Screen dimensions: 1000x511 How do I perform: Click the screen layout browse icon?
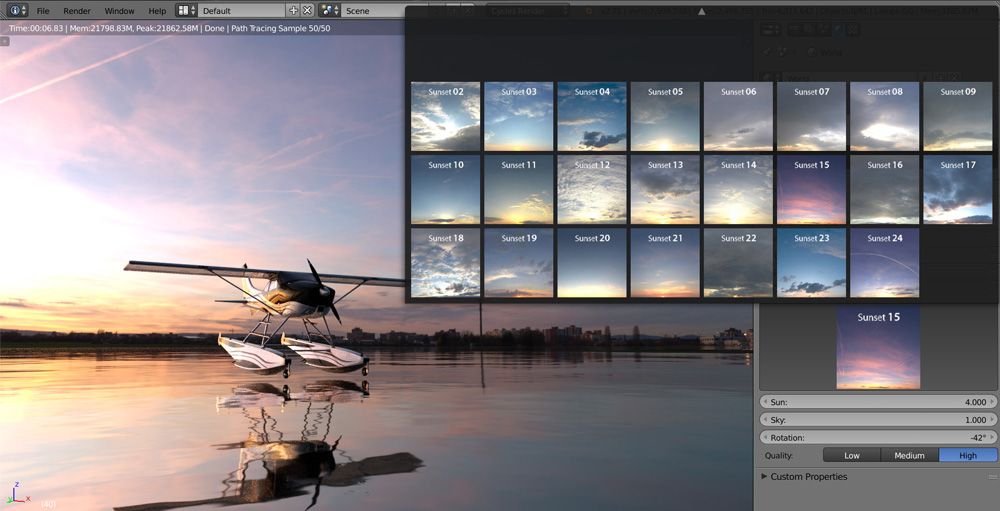[x=187, y=10]
